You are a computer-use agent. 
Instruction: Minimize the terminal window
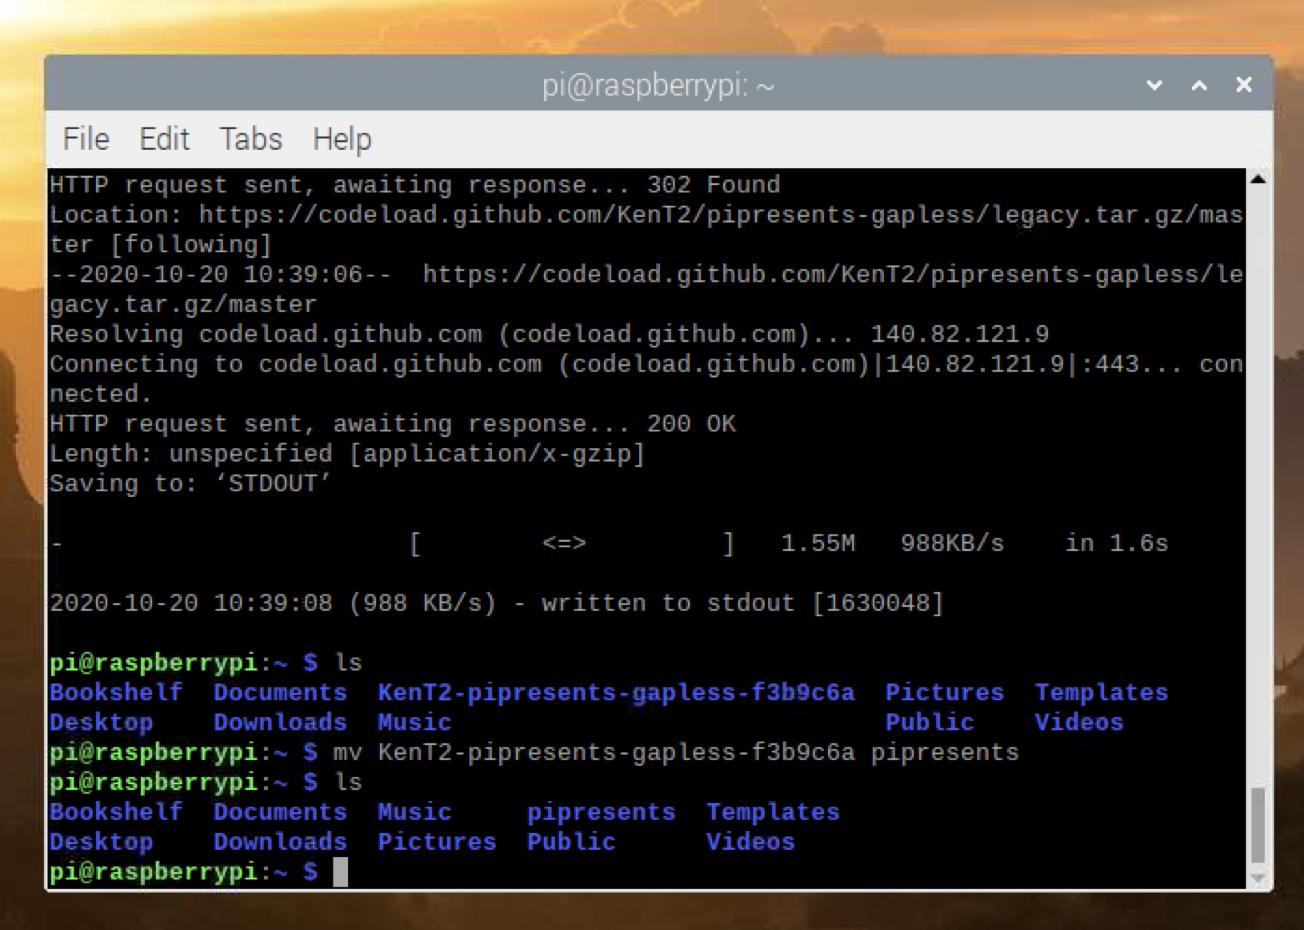click(x=1155, y=85)
